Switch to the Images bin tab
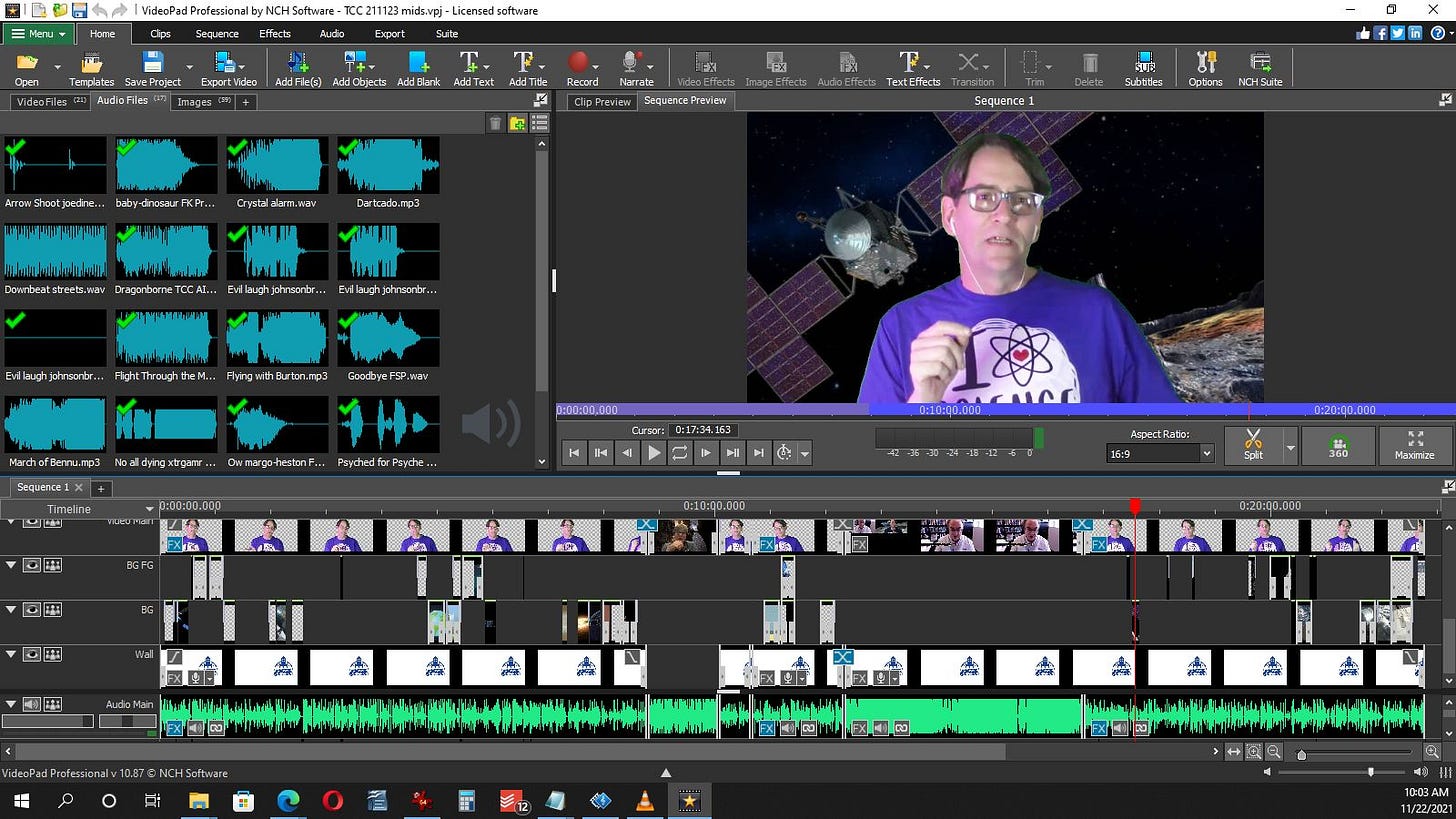The width and height of the screenshot is (1456, 819). [x=203, y=101]
